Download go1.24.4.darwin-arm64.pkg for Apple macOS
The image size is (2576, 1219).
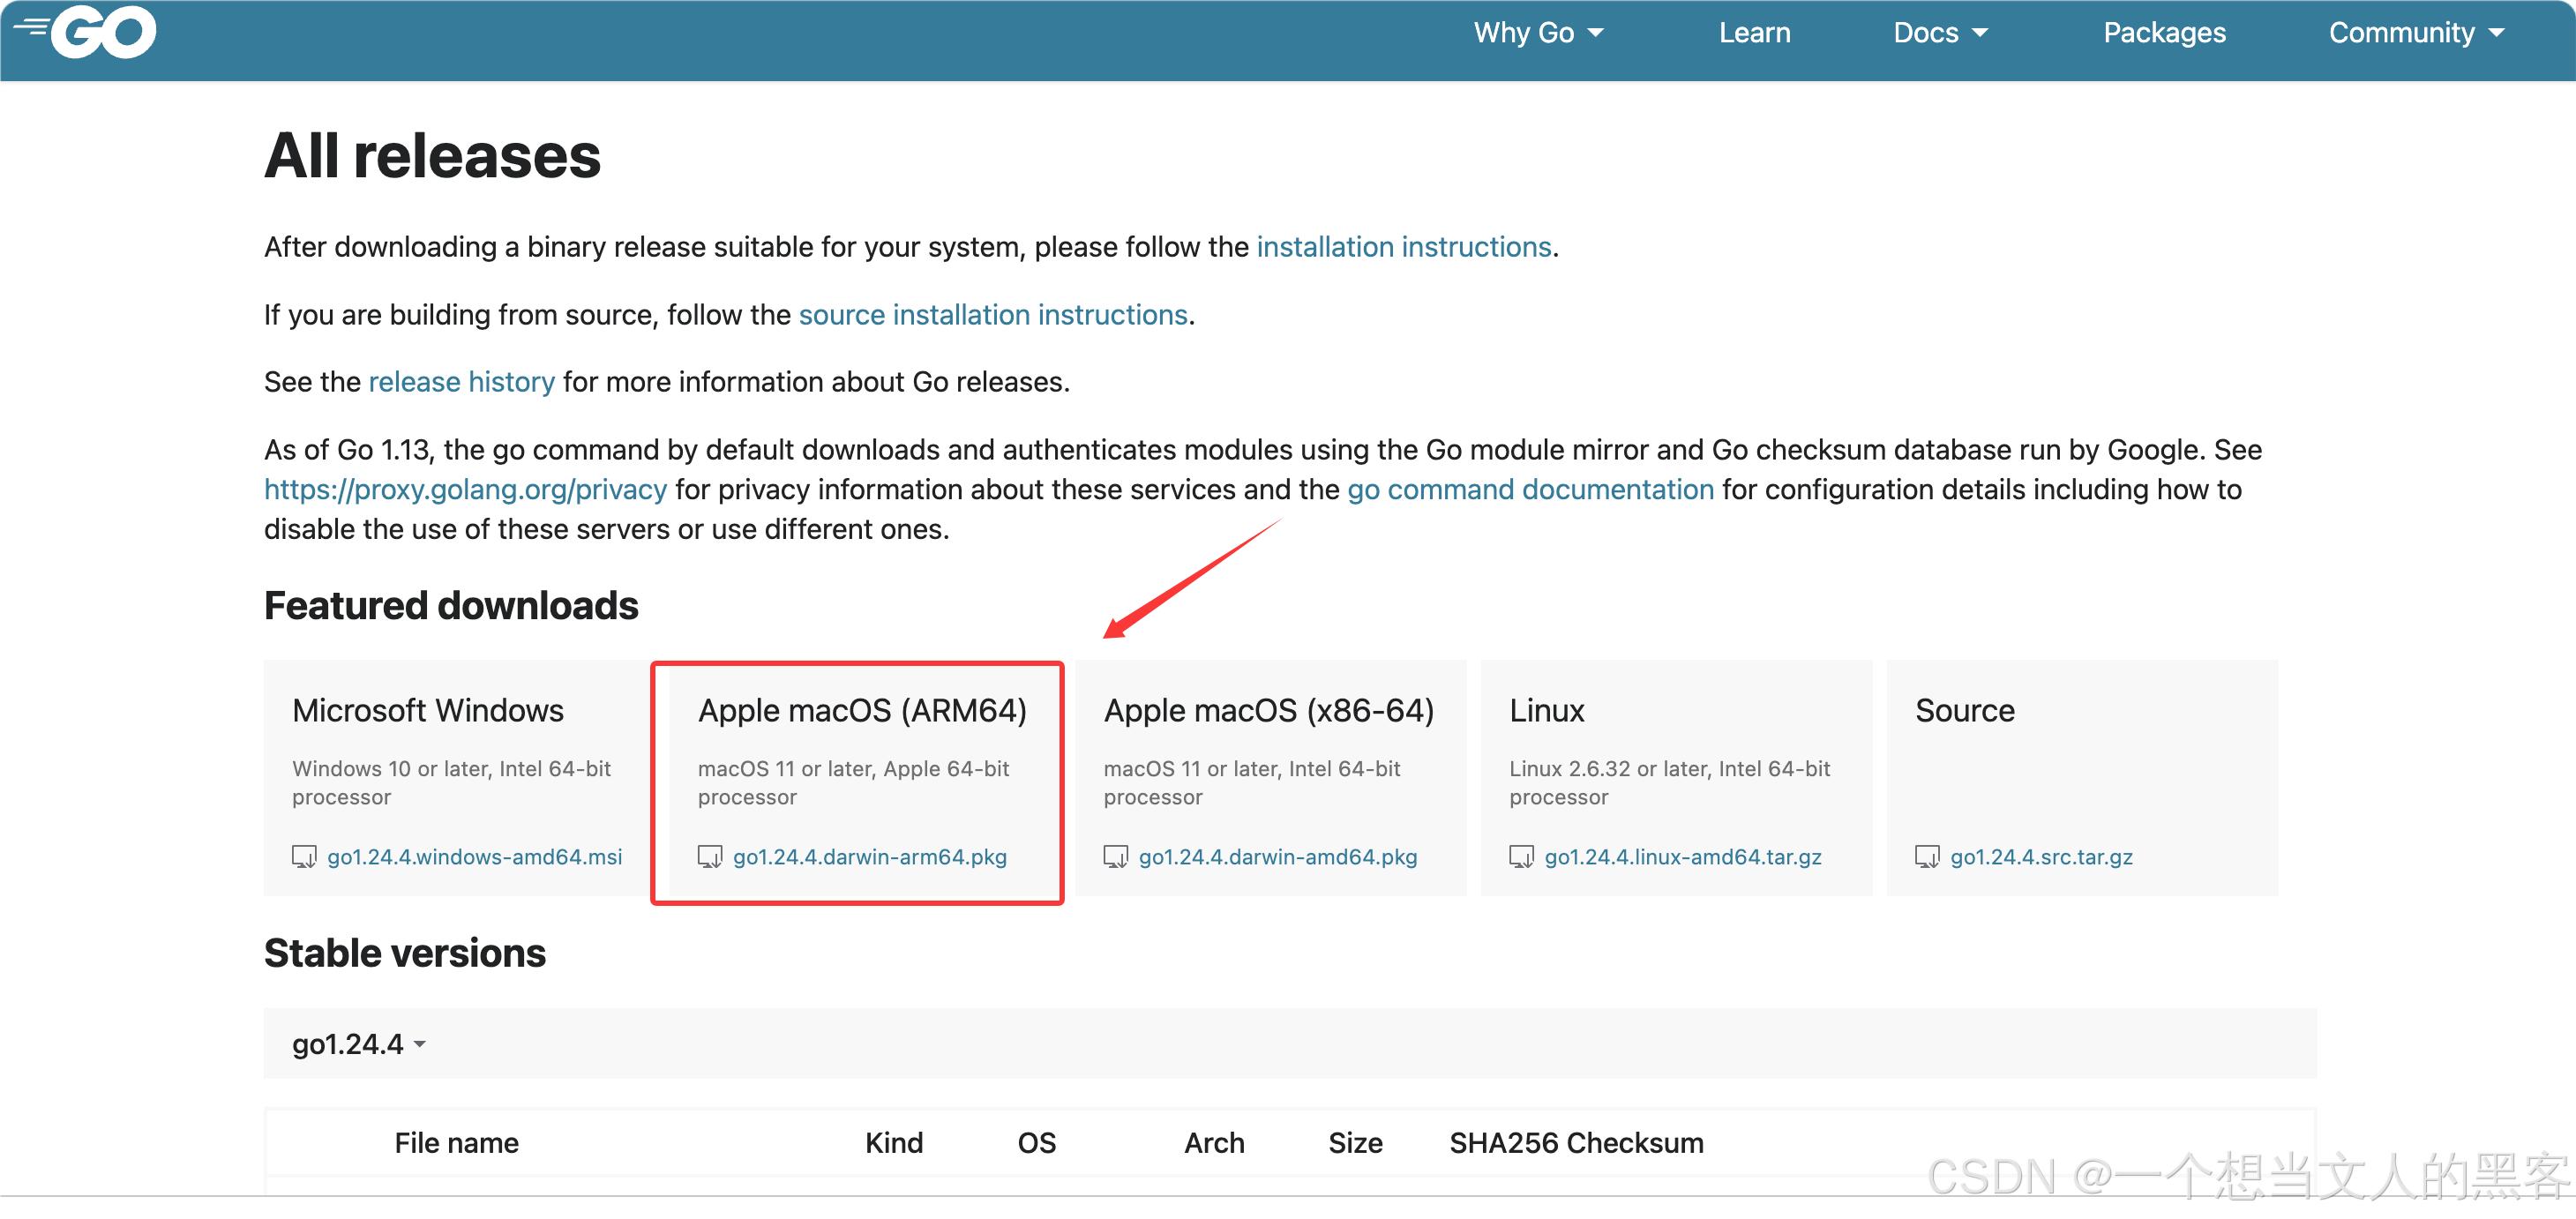869,857
